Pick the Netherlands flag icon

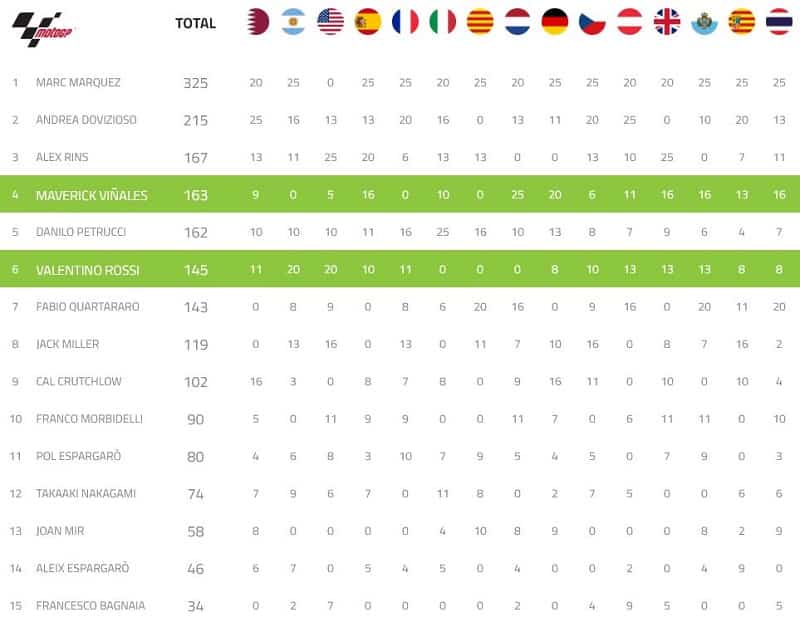pyautogui.click(x=518, y=22)
